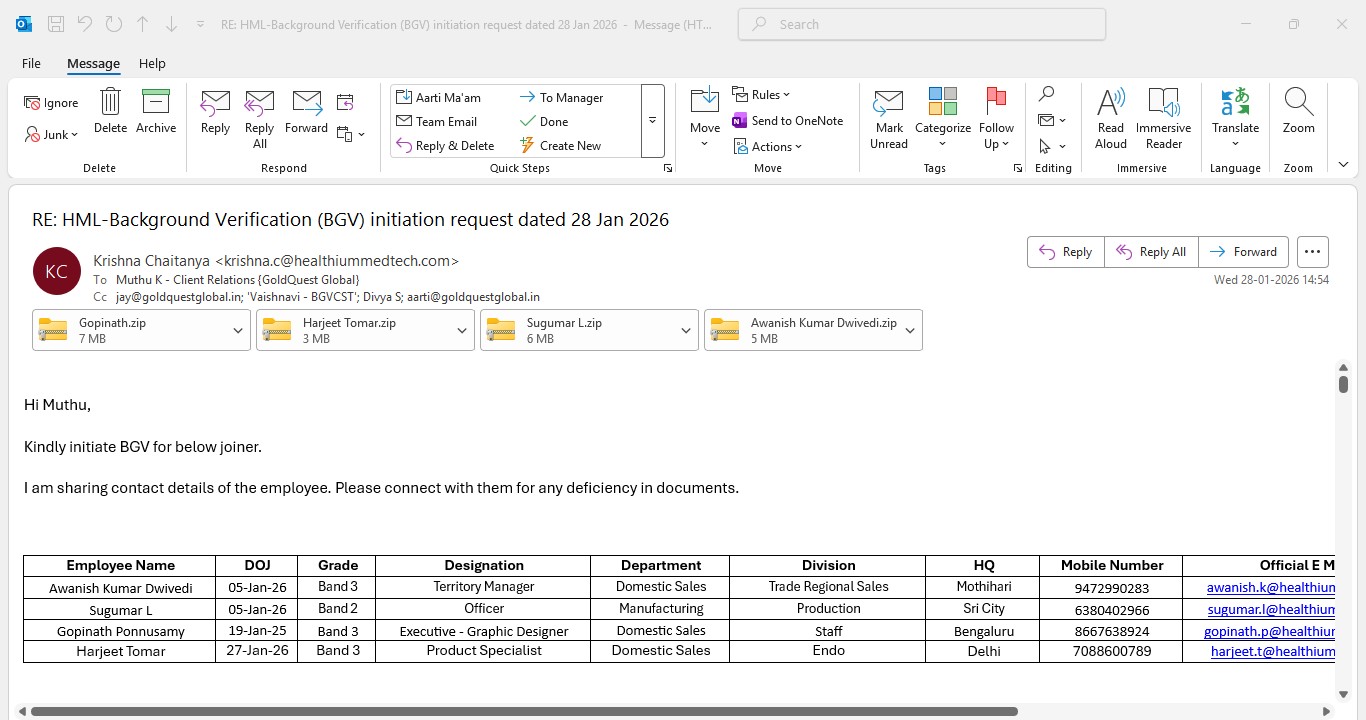Click the Search input box

pyautogui.click(x=920, y=24)
